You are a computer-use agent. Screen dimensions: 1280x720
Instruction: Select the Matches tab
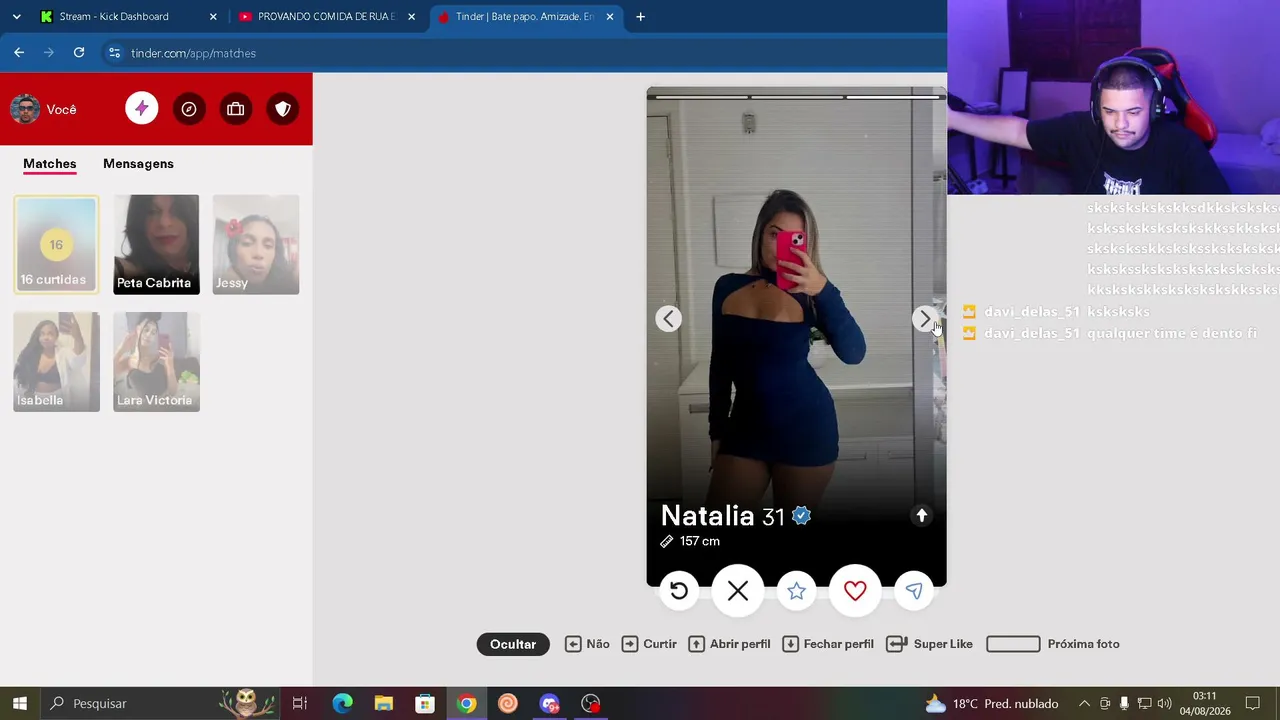(x=50, y=164)
